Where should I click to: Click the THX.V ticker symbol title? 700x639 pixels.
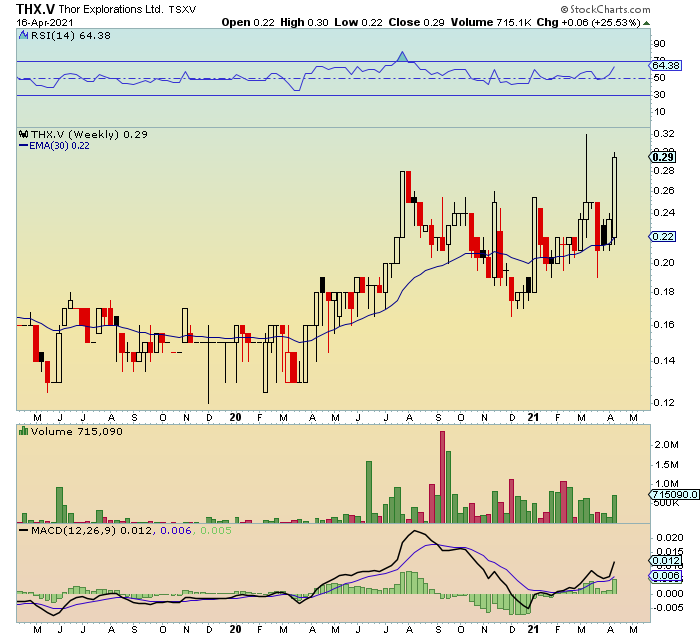coord(36,9)
